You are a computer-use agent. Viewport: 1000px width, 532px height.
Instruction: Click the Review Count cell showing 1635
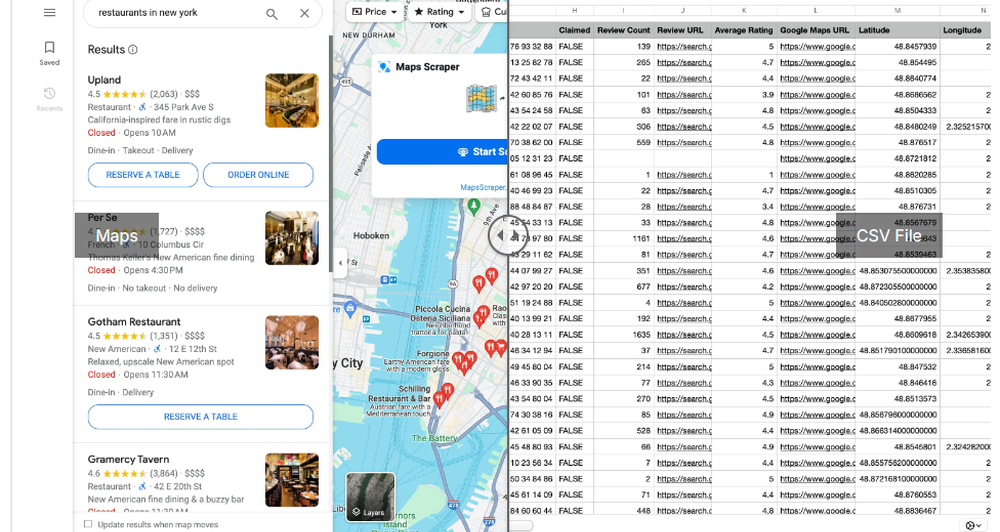pyautogui.click(x=624, y=334)
